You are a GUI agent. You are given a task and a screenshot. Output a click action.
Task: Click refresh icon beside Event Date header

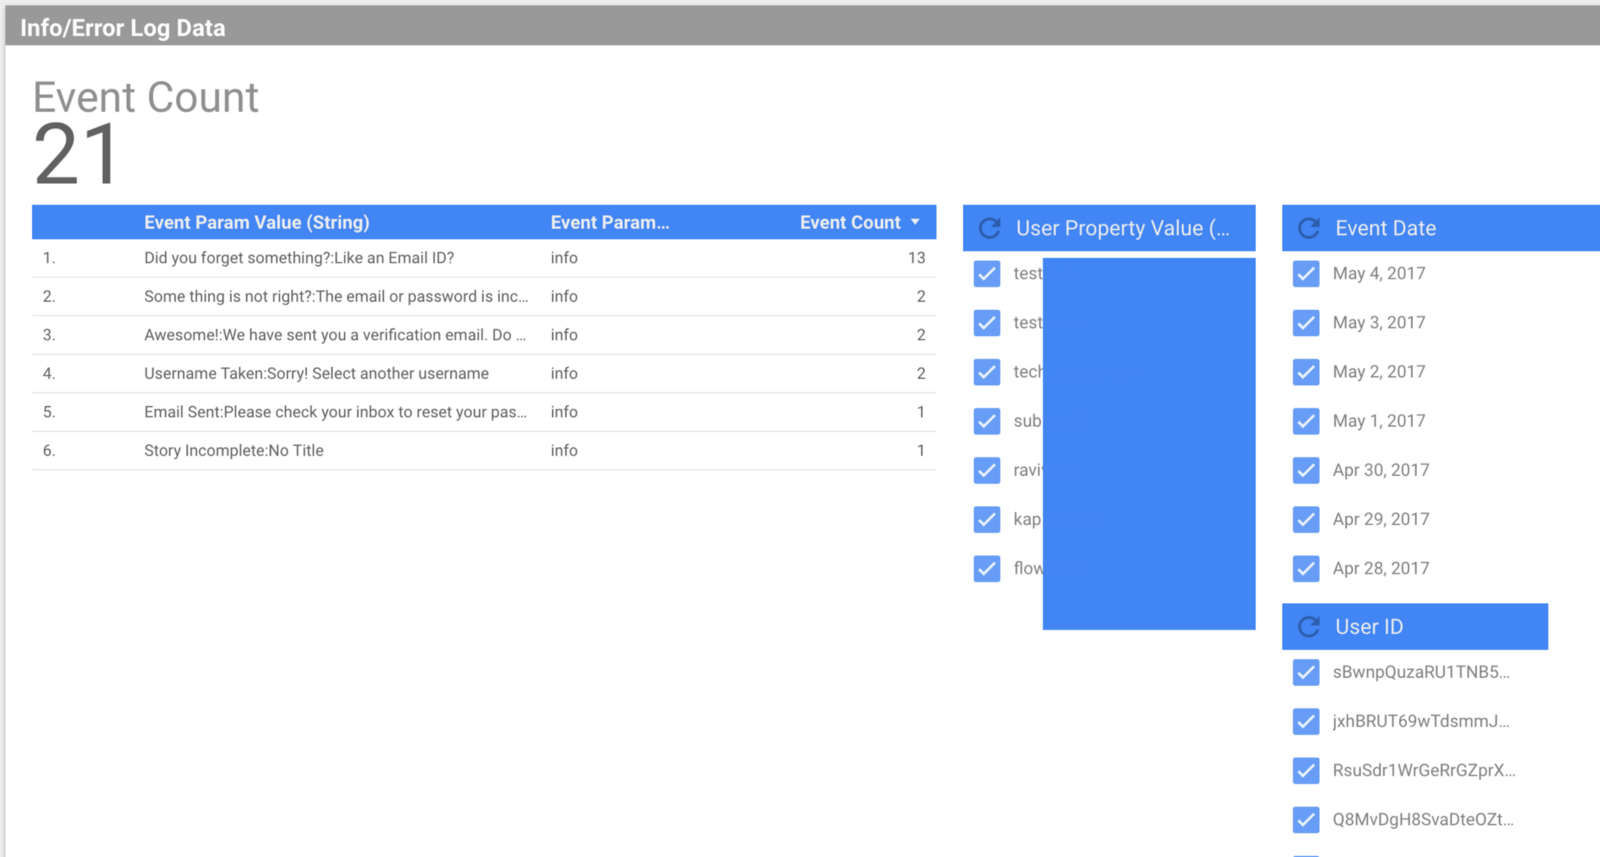(x=1308, y=228)
